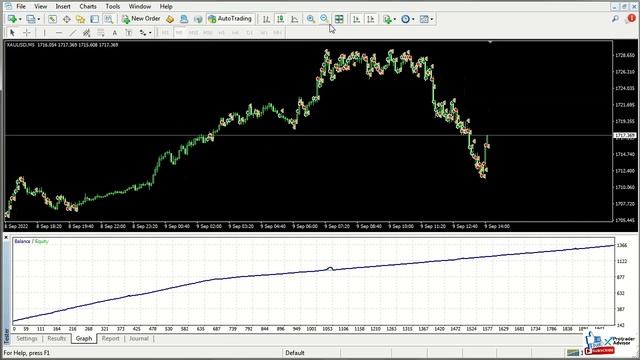Image resolution: width=640 pixels, height=360 pixels.
Task: Launch MetaEditor from the toolbar
Action: pos(170,19)
